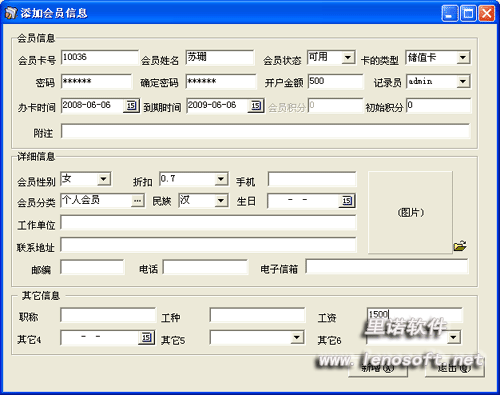Viewport: 500px width, 395px height.
Task: Open the 会员性别 dropdown
Action: pyautogui.click(x=104, y=179)
